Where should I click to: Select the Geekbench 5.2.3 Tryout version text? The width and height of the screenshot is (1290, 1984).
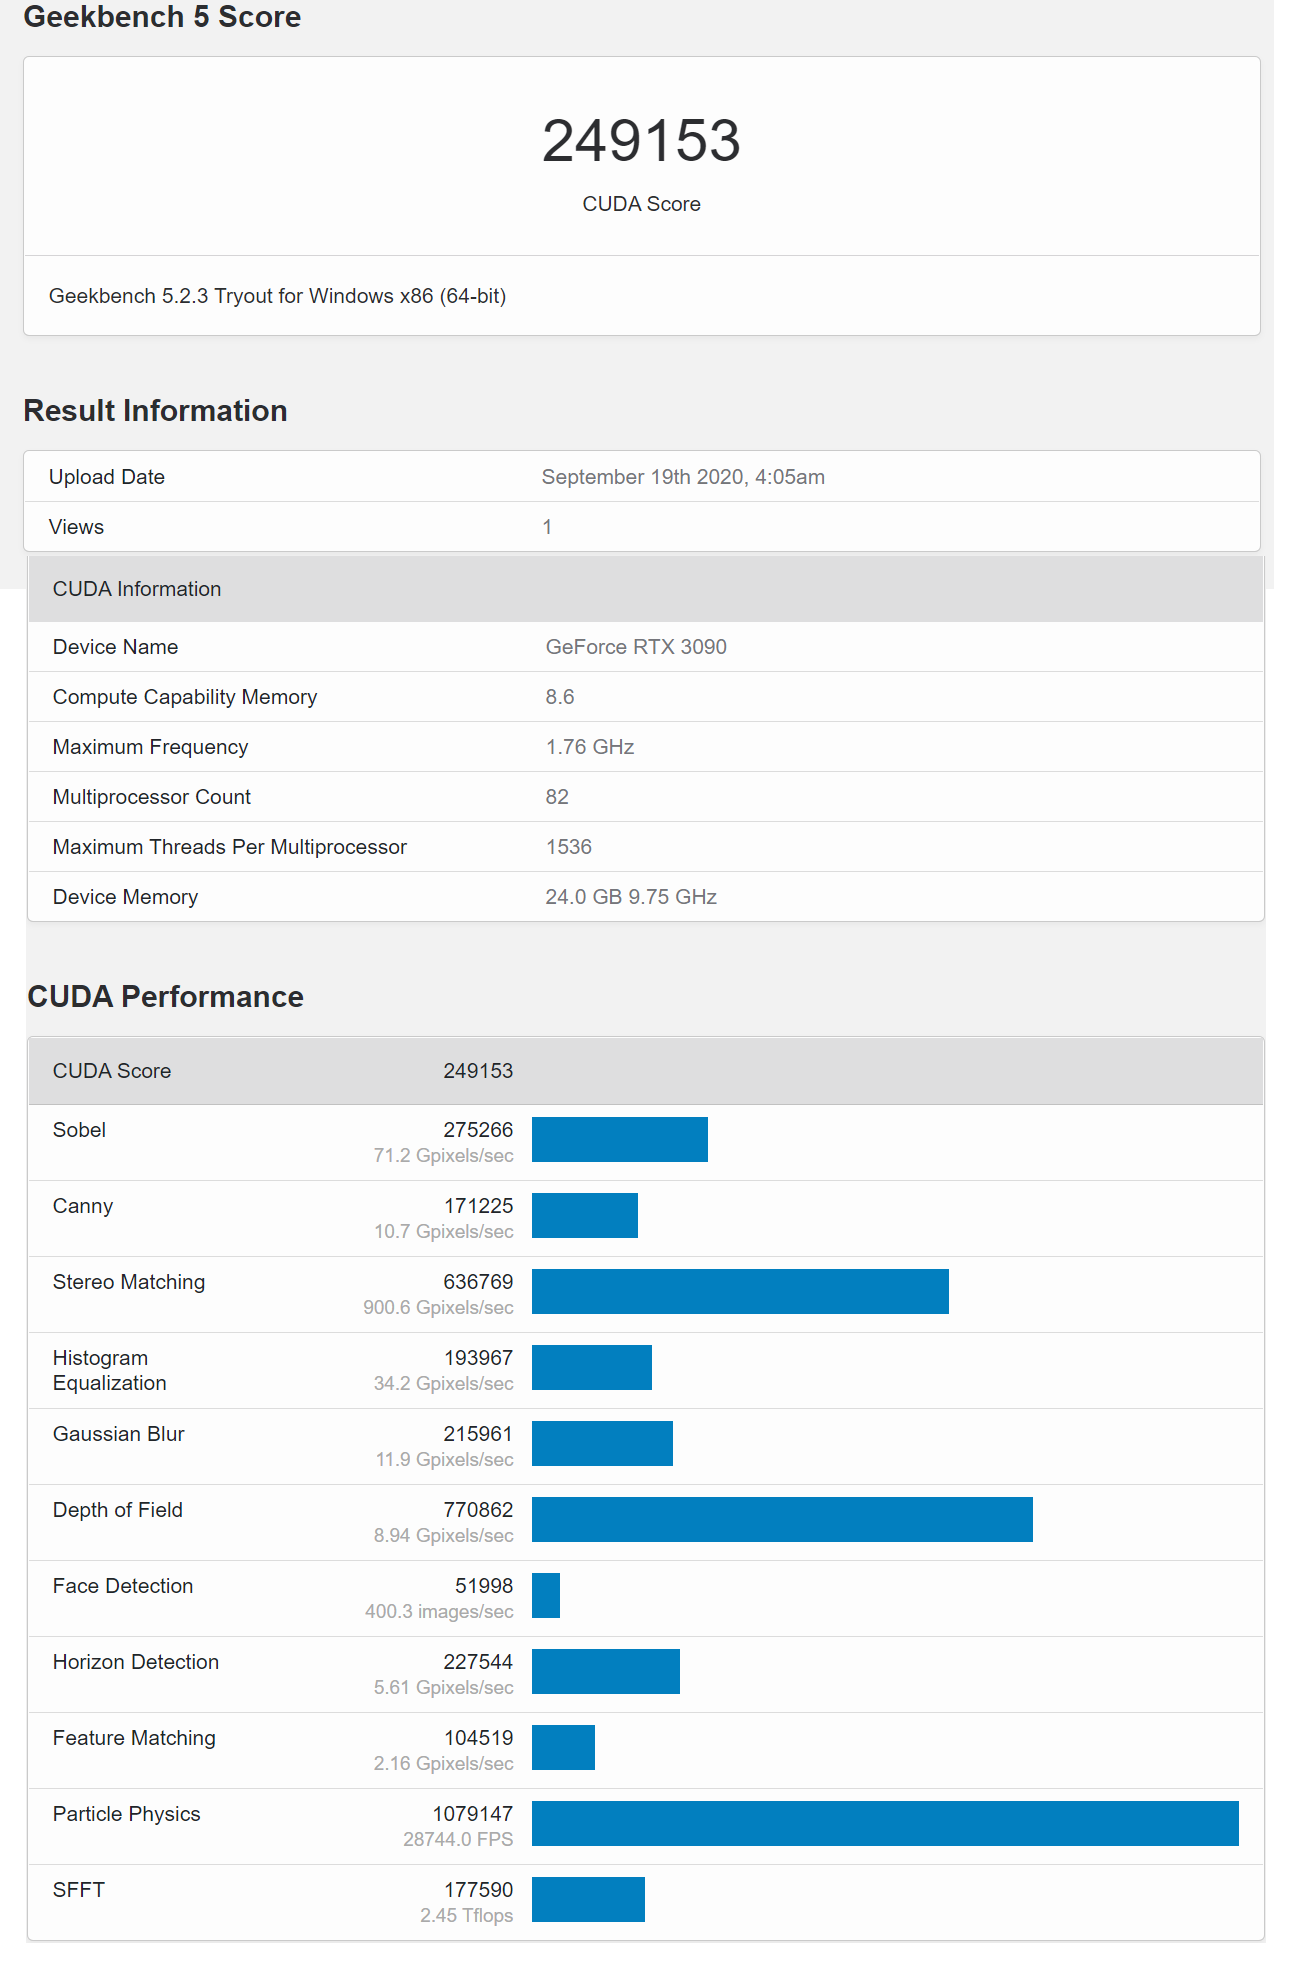(x=277, y=296)
